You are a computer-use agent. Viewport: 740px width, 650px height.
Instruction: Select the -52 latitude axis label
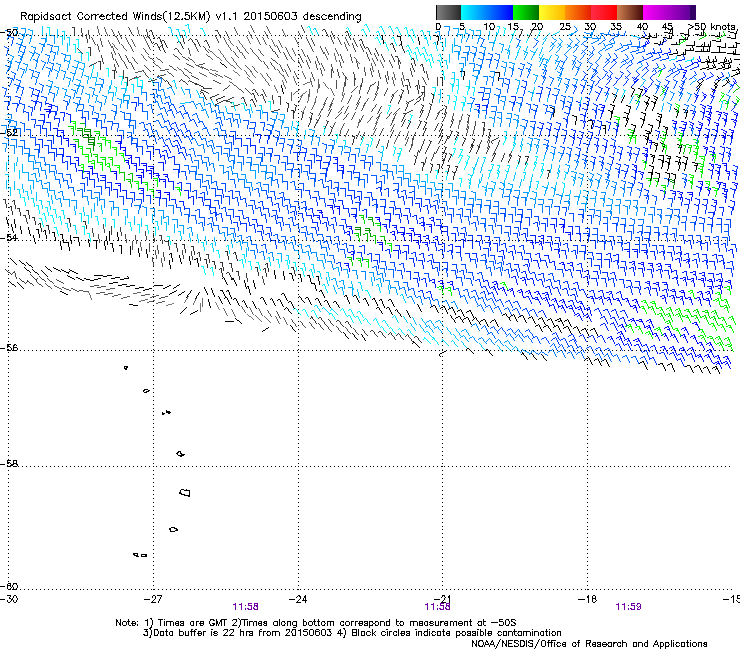[10, 133]
